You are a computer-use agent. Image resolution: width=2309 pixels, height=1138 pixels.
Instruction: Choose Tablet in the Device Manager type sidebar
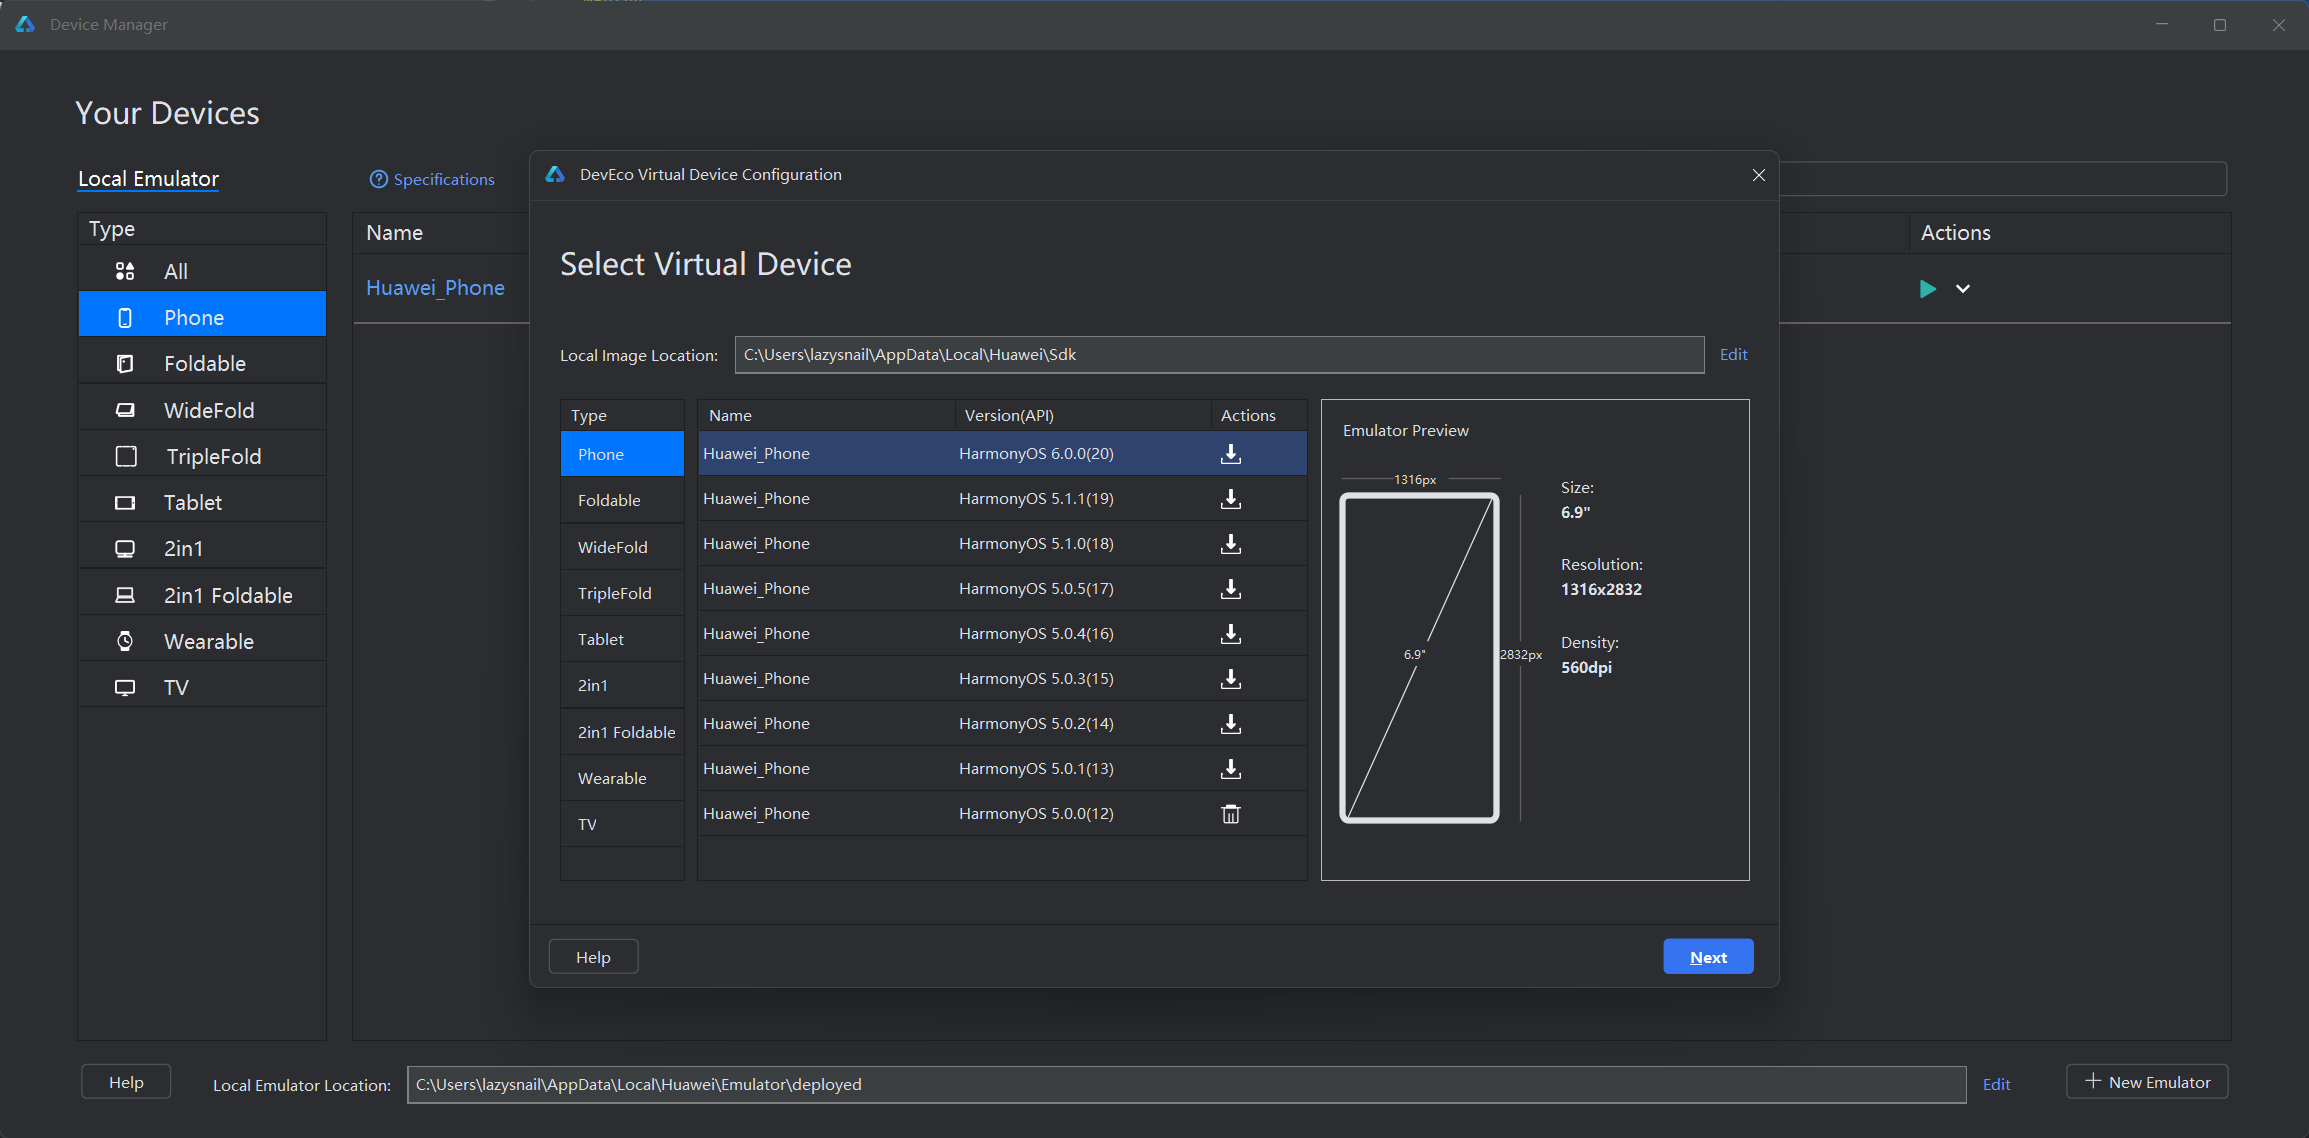tap(193, 502)
